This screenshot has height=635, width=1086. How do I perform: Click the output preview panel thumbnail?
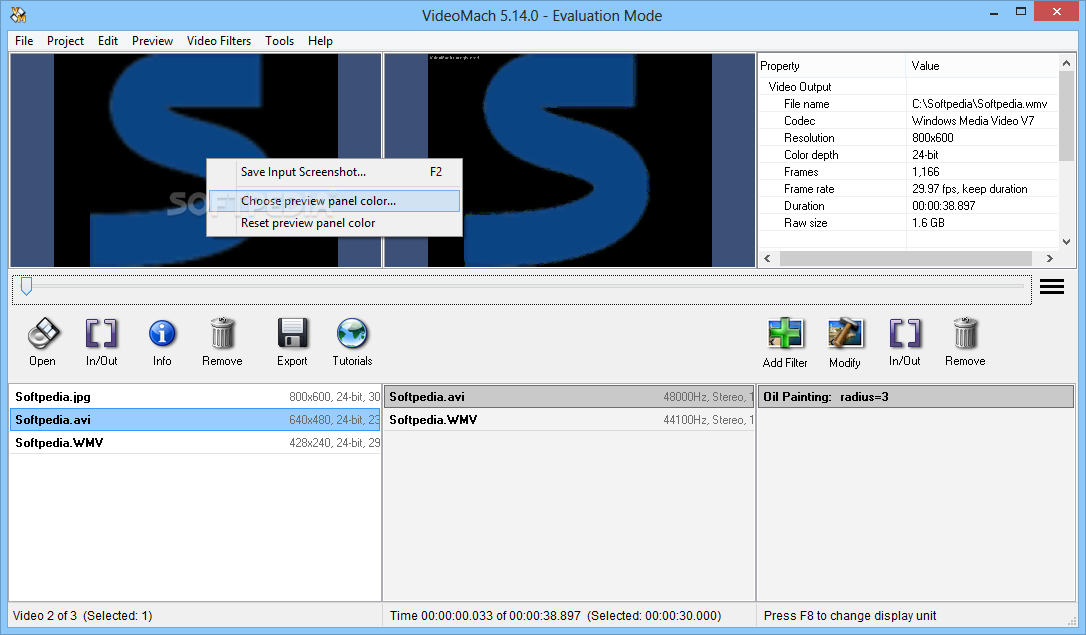point(569,160)
